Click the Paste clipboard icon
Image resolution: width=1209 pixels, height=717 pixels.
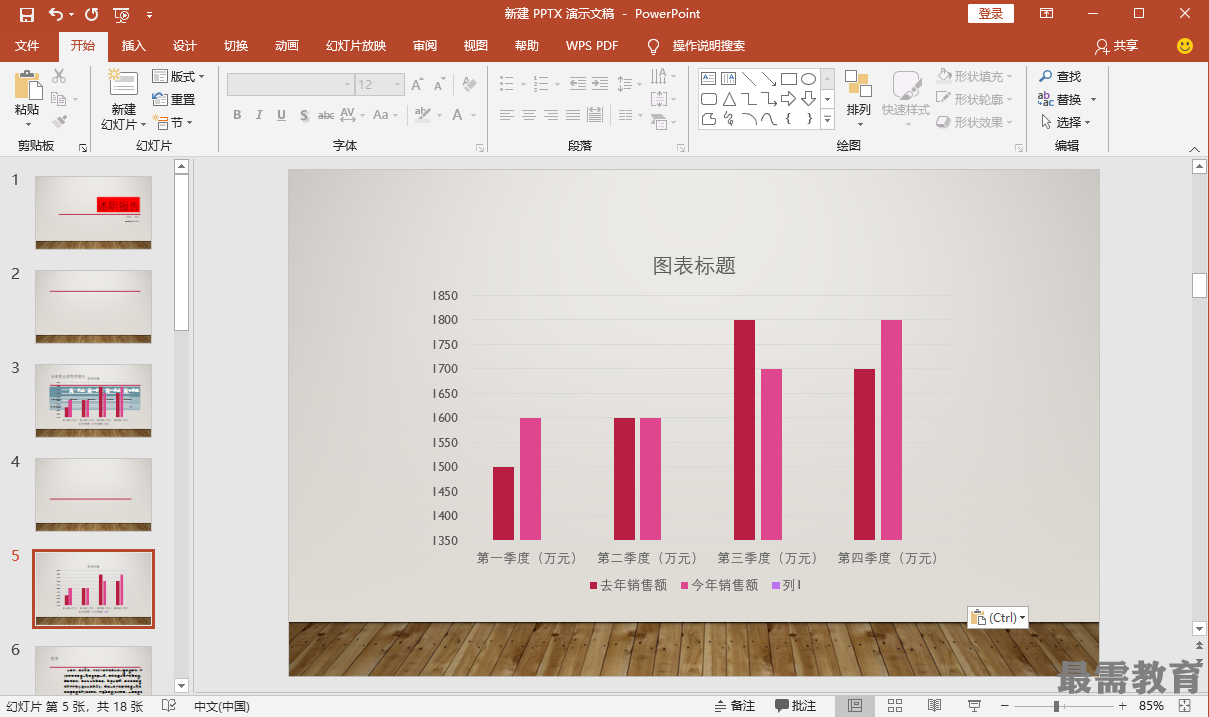pos(27,85)
